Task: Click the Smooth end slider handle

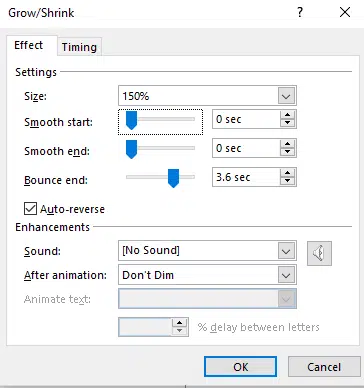Action: point(131,149)
